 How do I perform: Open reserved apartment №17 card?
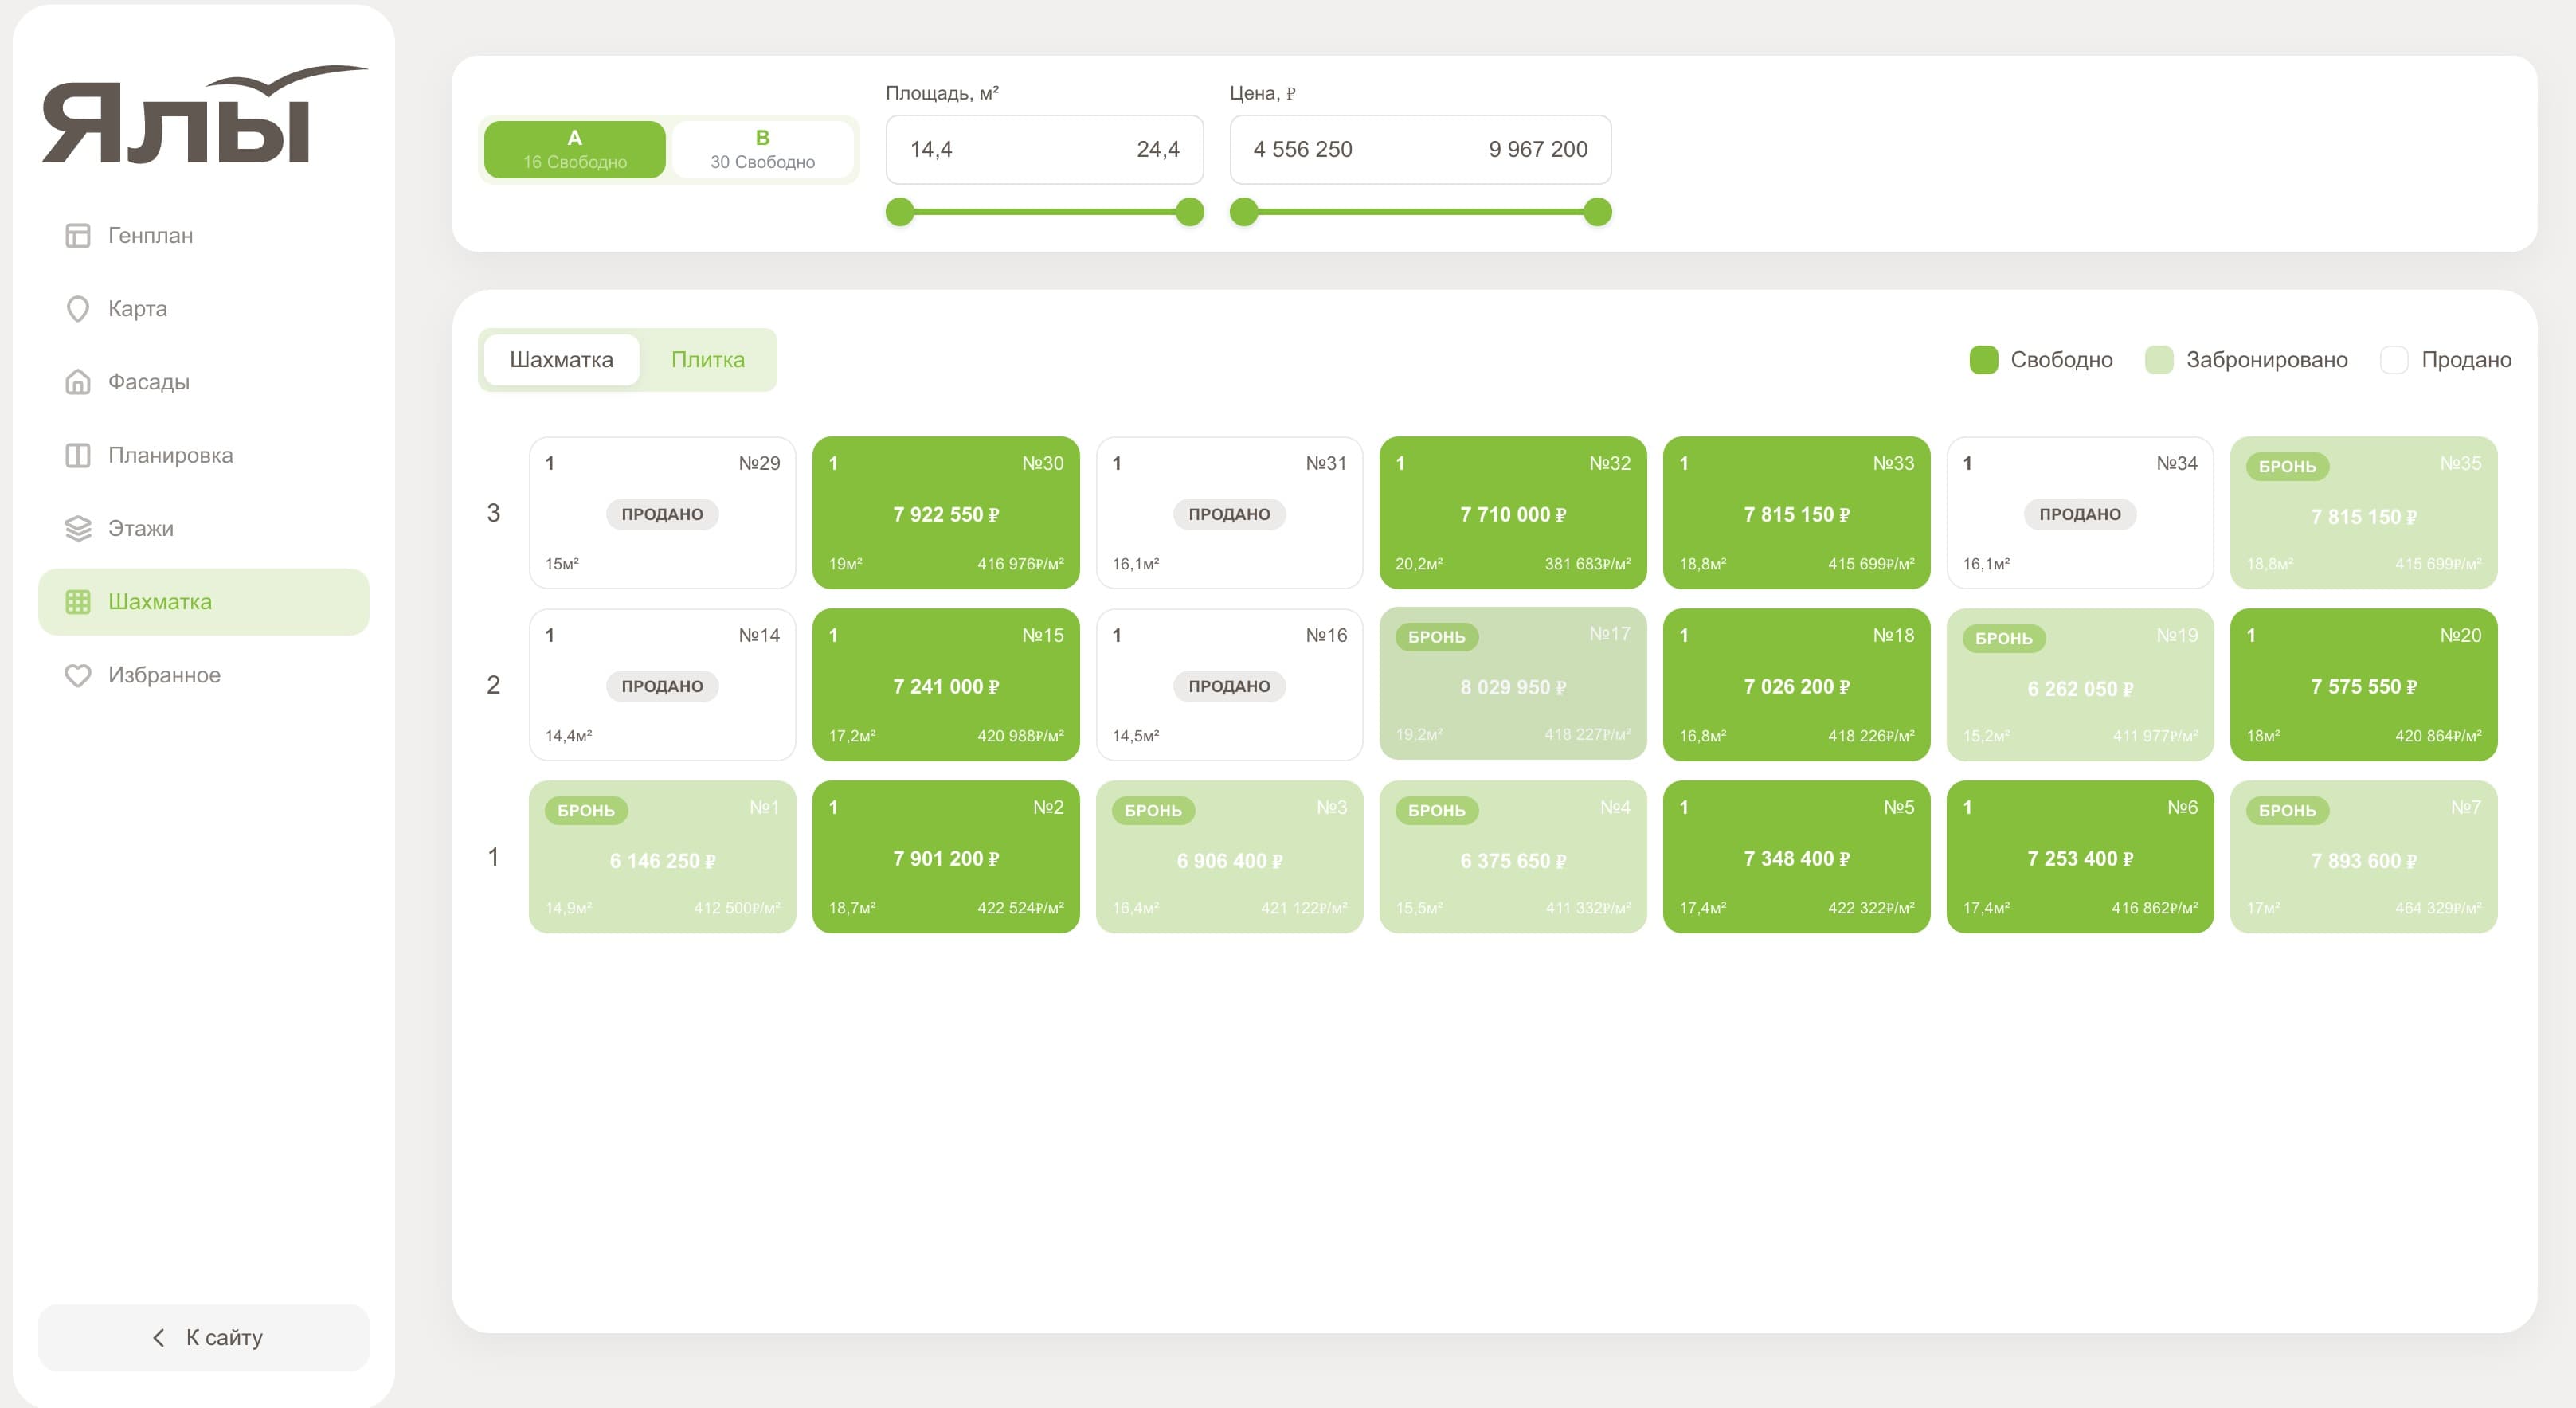[1512, 684]
